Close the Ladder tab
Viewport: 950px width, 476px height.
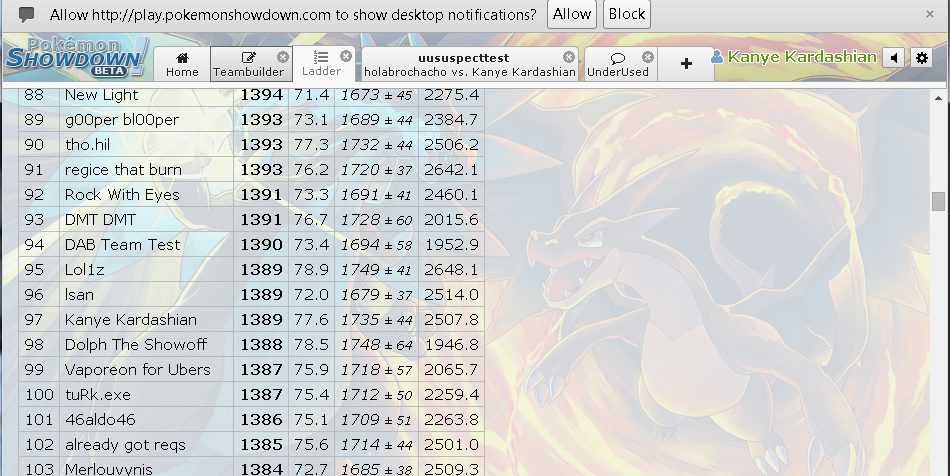(x=345, y=56)
